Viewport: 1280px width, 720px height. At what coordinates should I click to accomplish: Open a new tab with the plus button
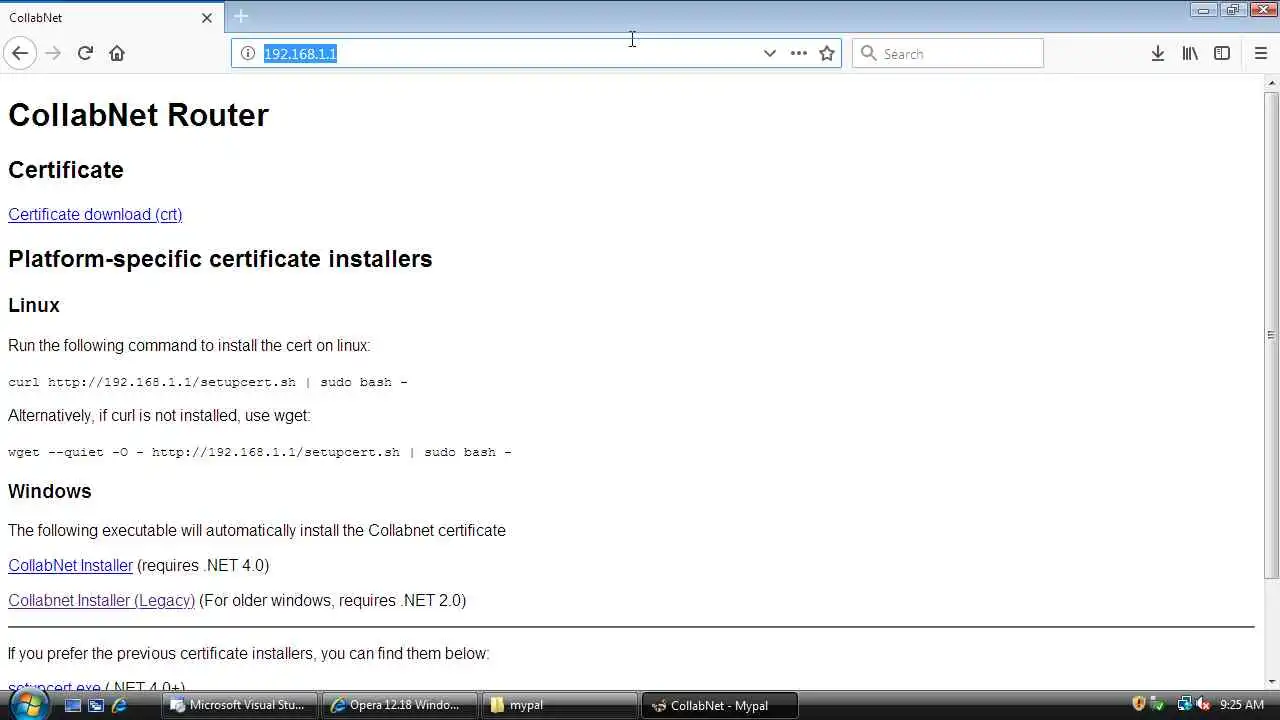241,16
